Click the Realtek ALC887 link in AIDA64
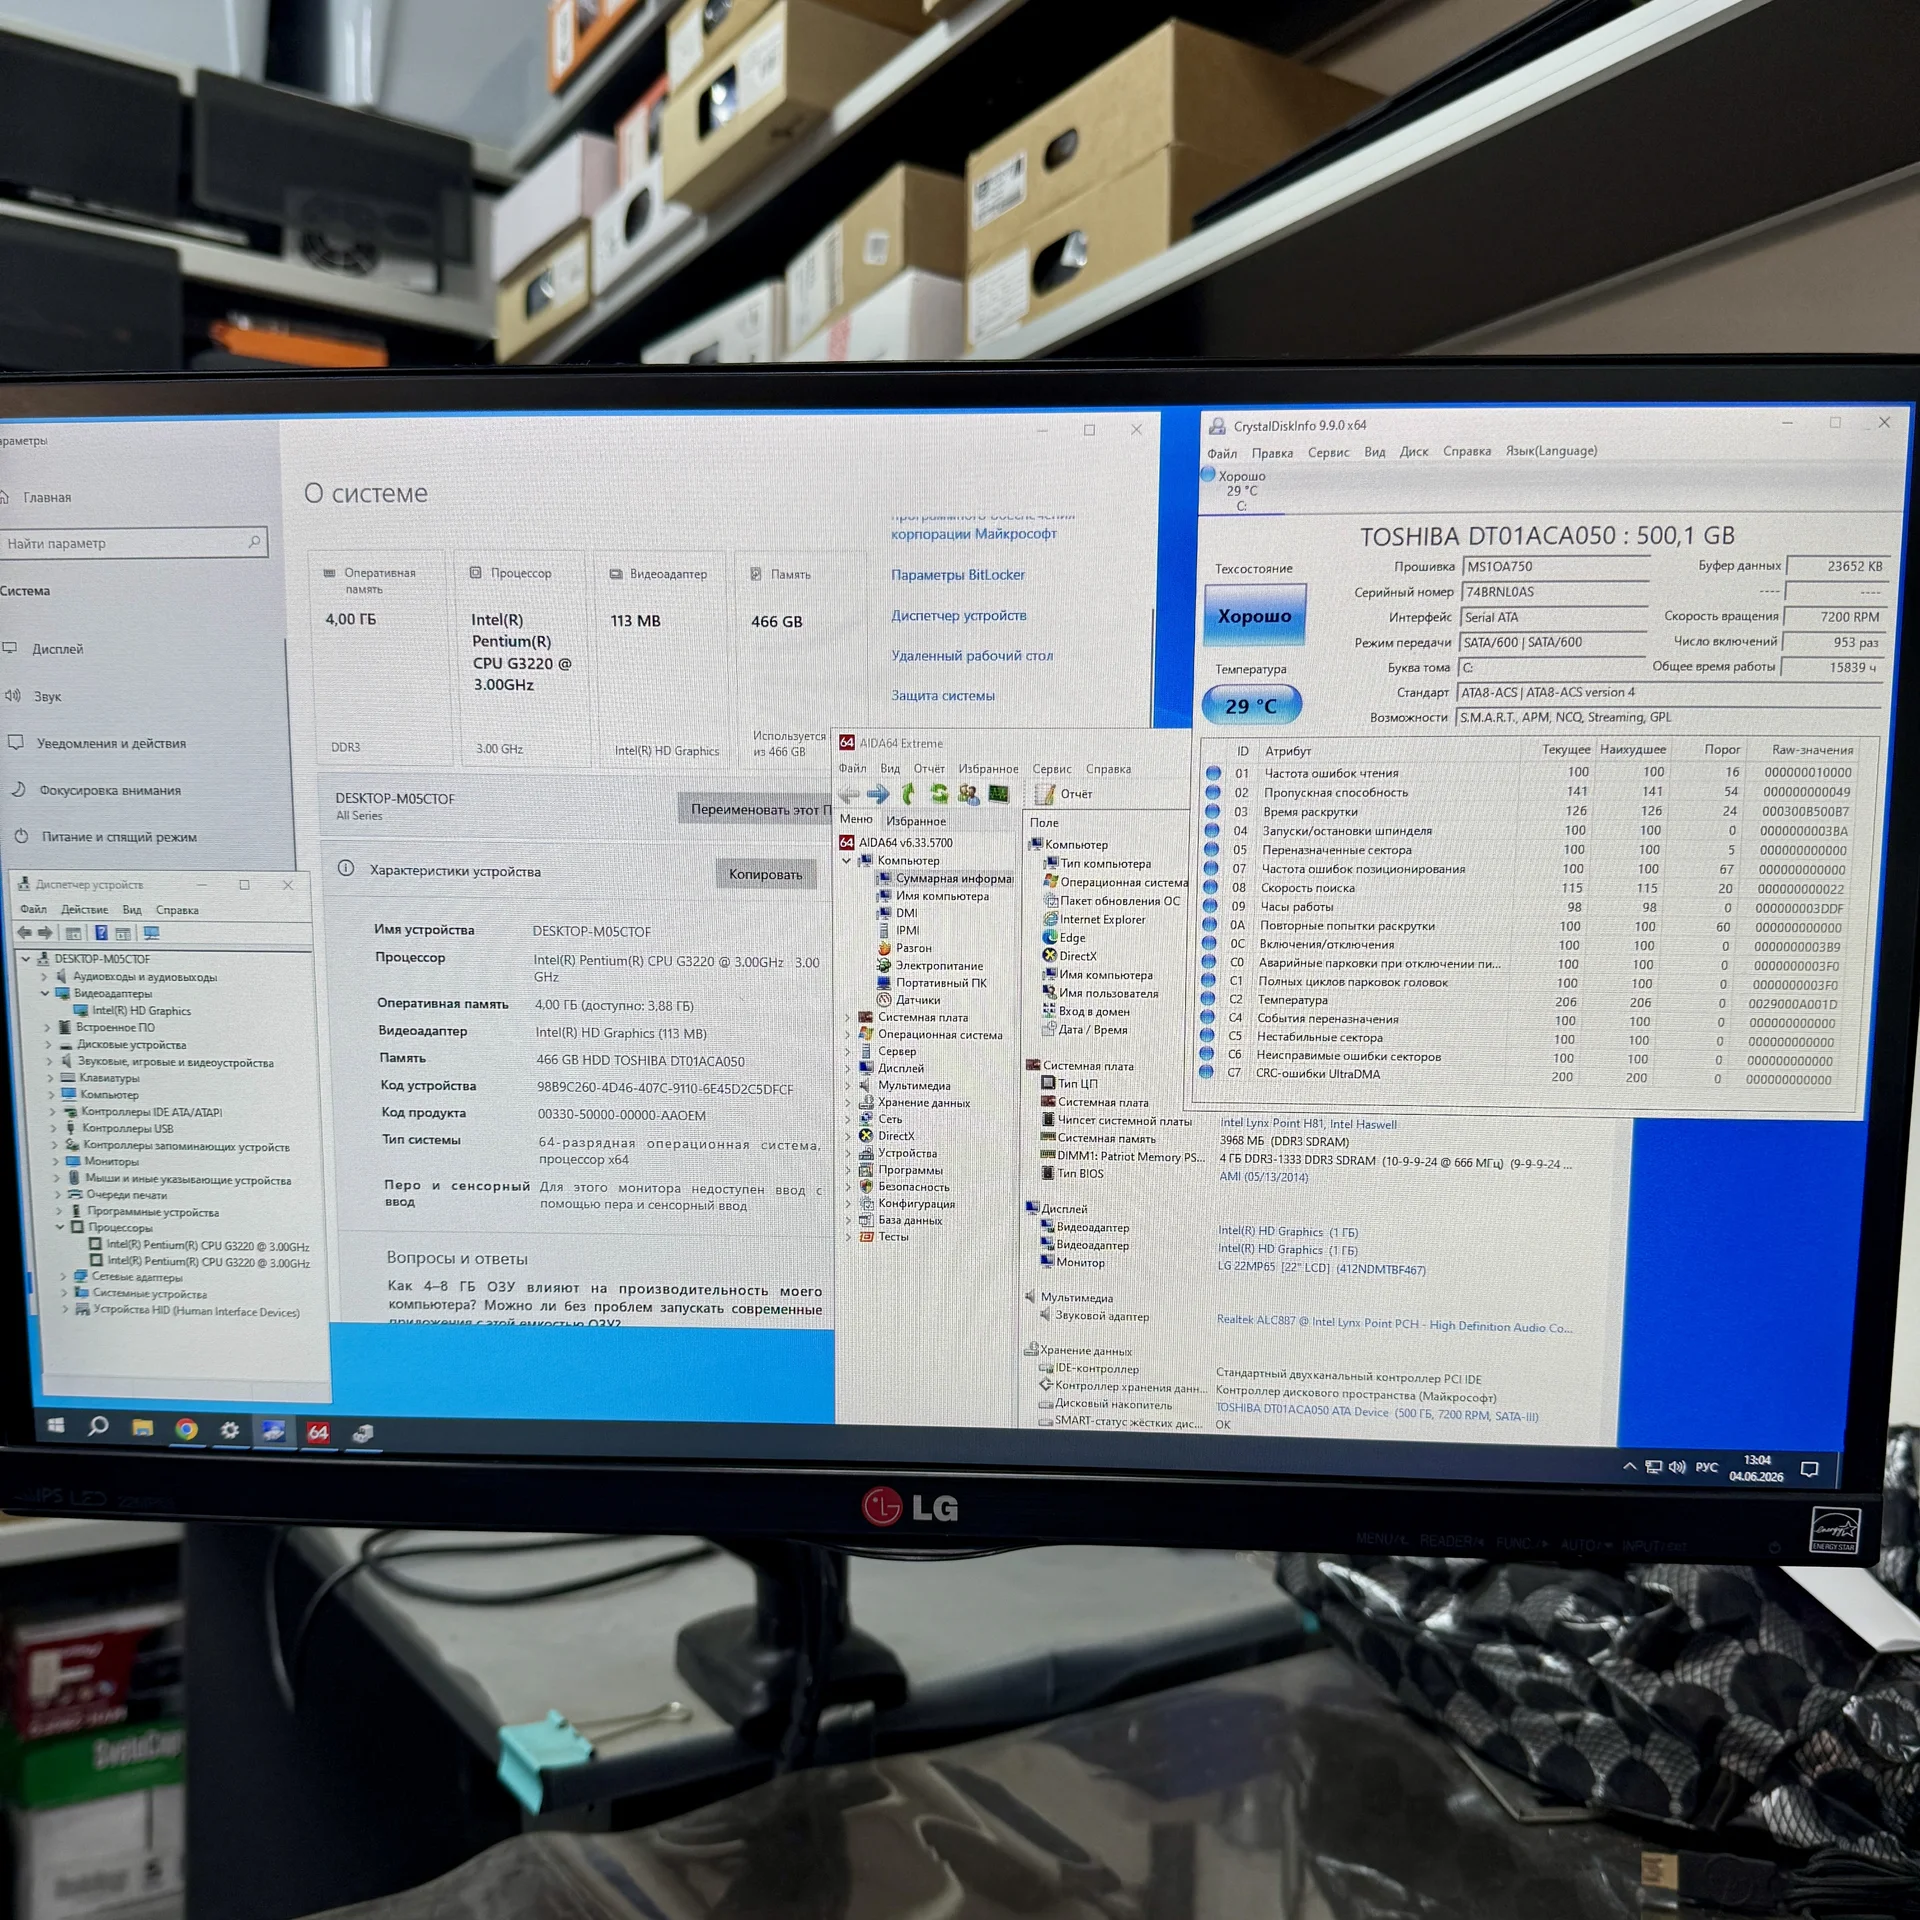Viewport: 1920px width, 1920px height. point(1394,1325)
